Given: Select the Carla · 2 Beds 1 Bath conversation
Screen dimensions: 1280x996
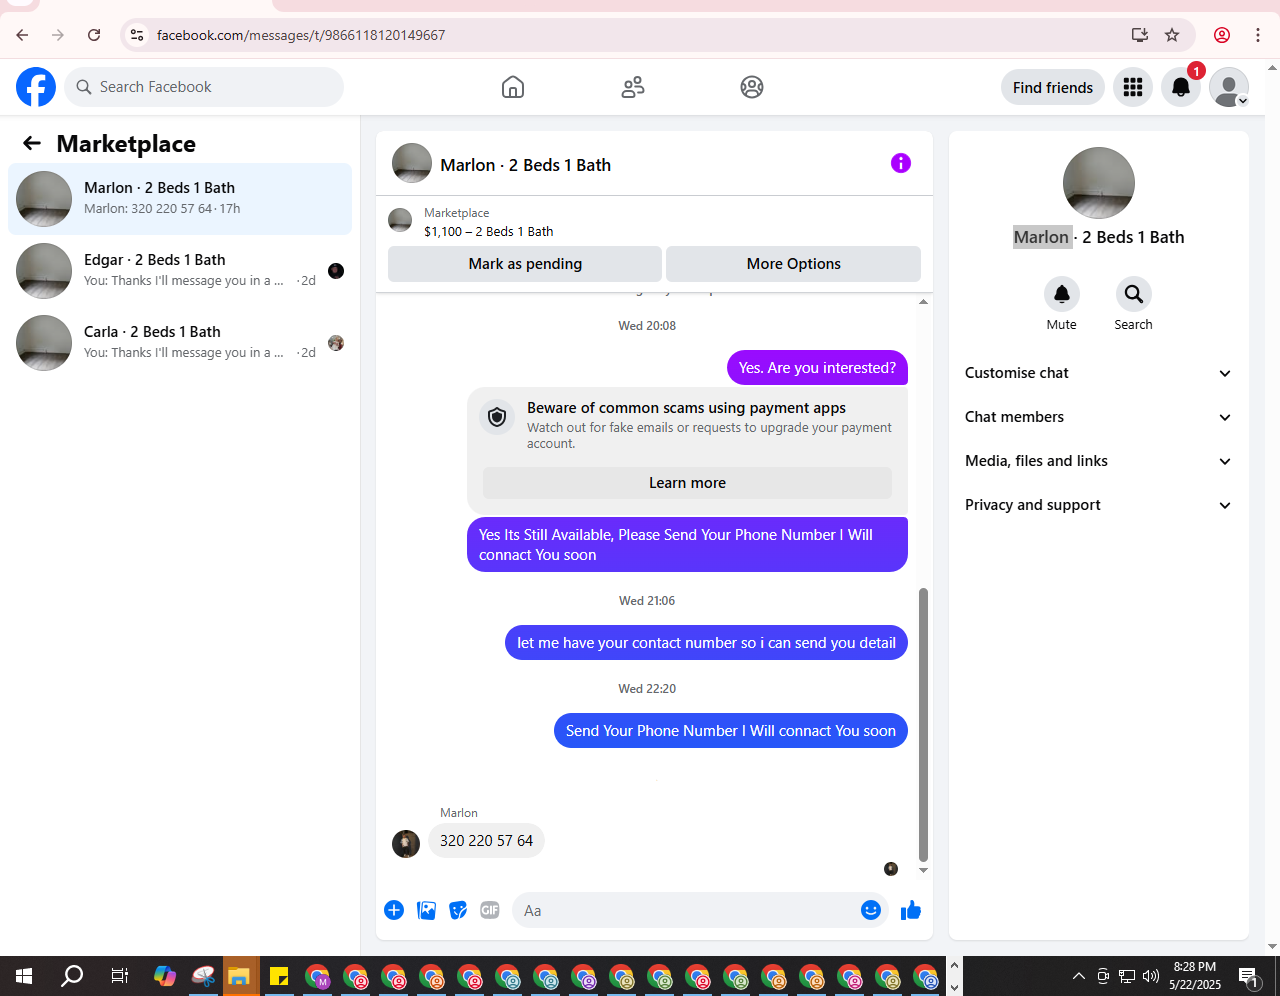Looking at the screenshot, I should point(180,343).
